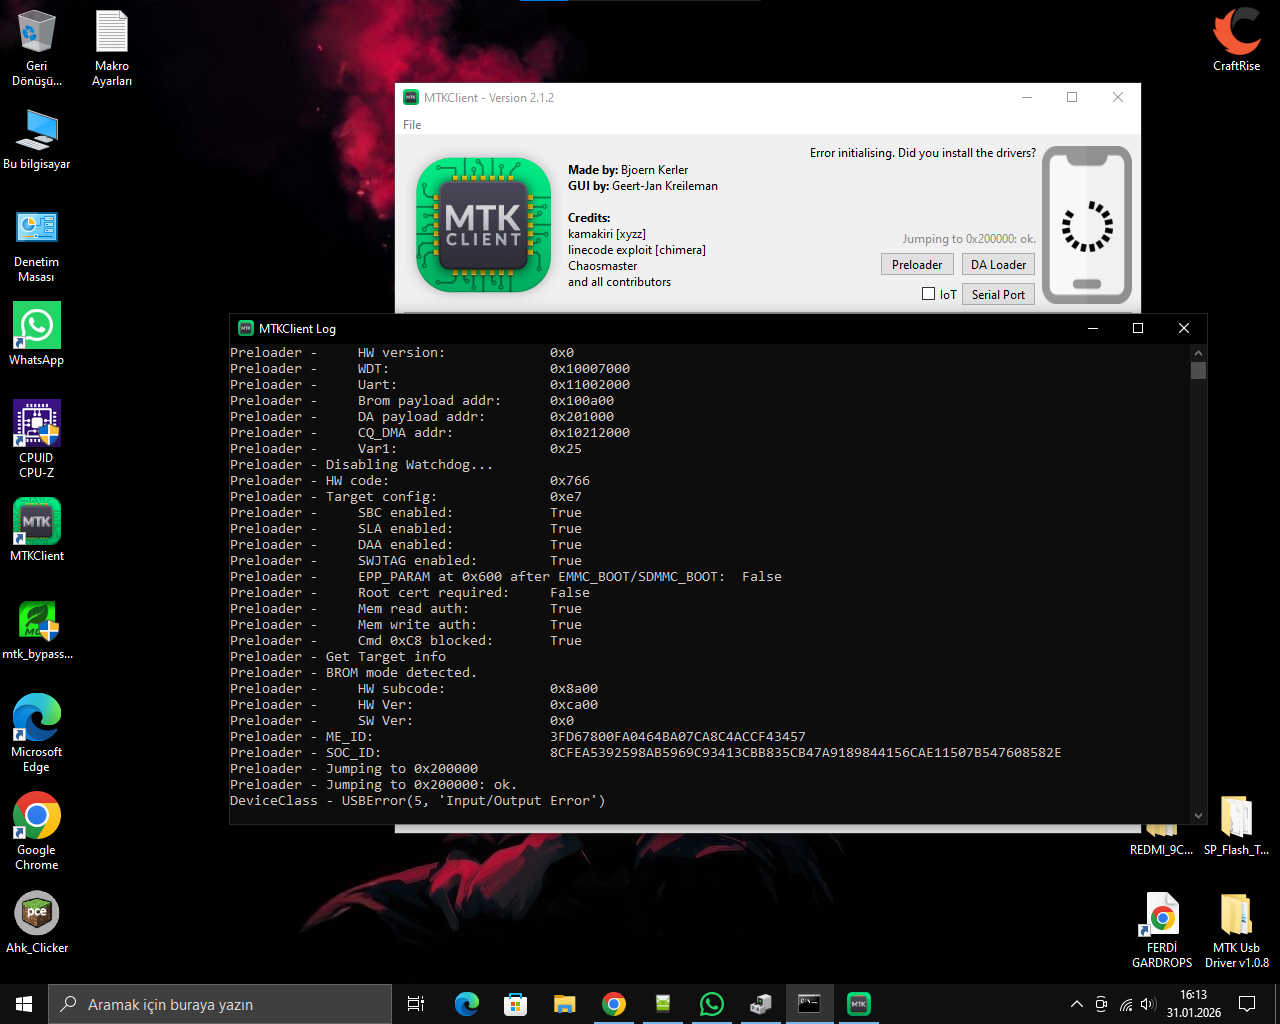
Task: Open CraftRise desktop icon
Action: pyautogui.click(x=1237, y=40)
